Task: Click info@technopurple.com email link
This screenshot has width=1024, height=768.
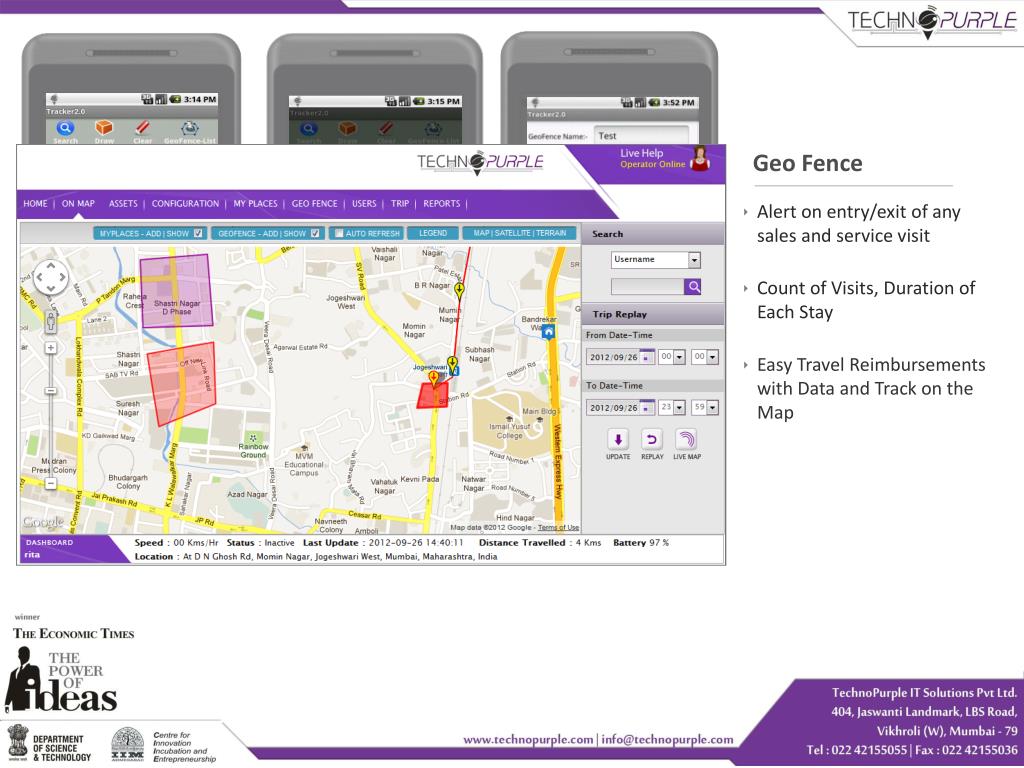Action: pos(667,739)
